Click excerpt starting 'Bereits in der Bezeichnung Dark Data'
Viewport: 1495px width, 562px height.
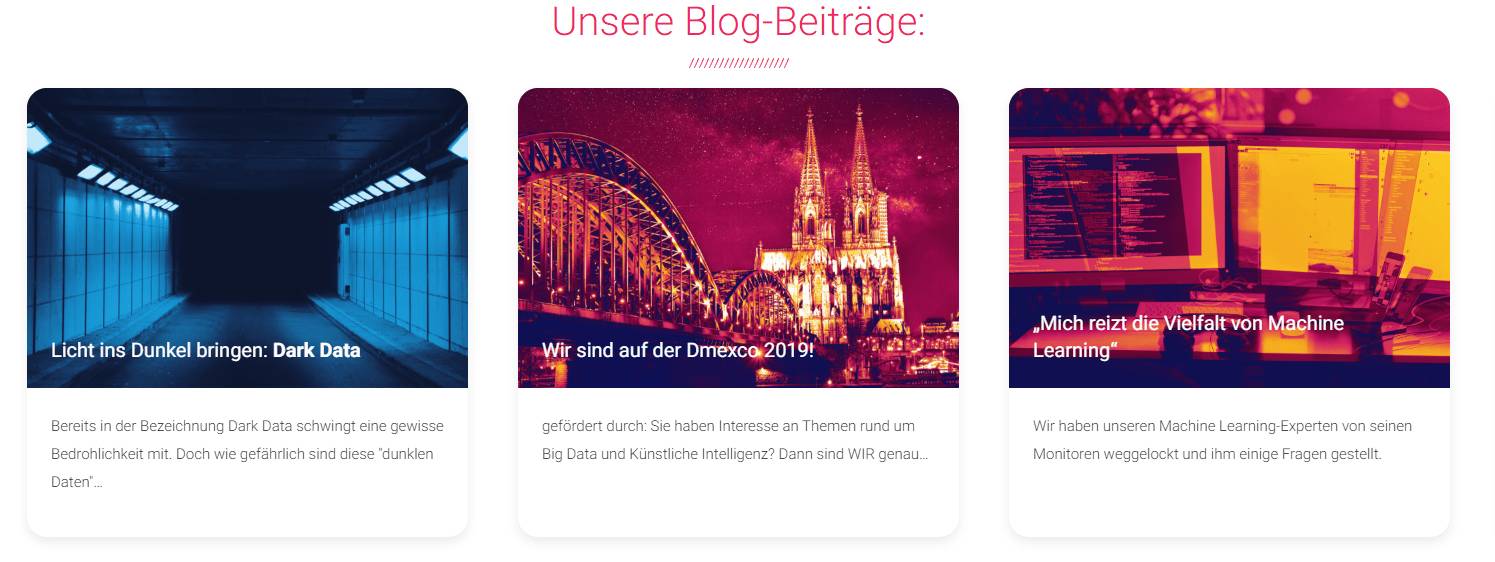click(x=247, y=454)
